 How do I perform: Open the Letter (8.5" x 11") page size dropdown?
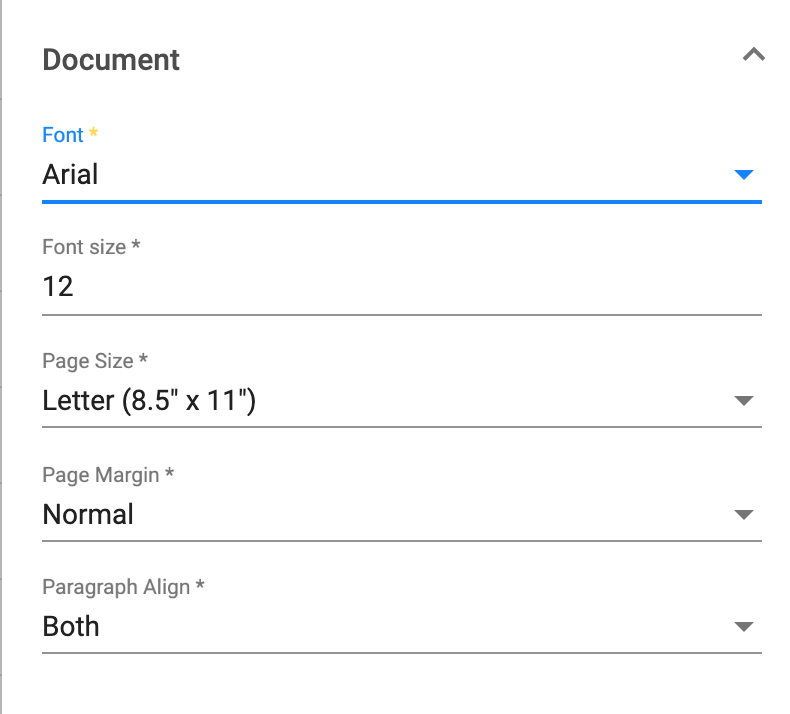402,401
